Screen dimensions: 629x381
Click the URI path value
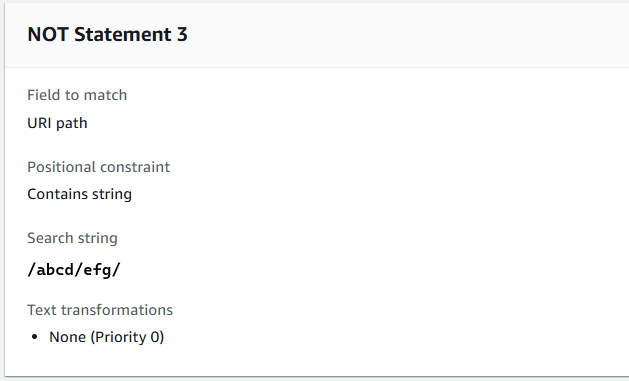(57, 123)
